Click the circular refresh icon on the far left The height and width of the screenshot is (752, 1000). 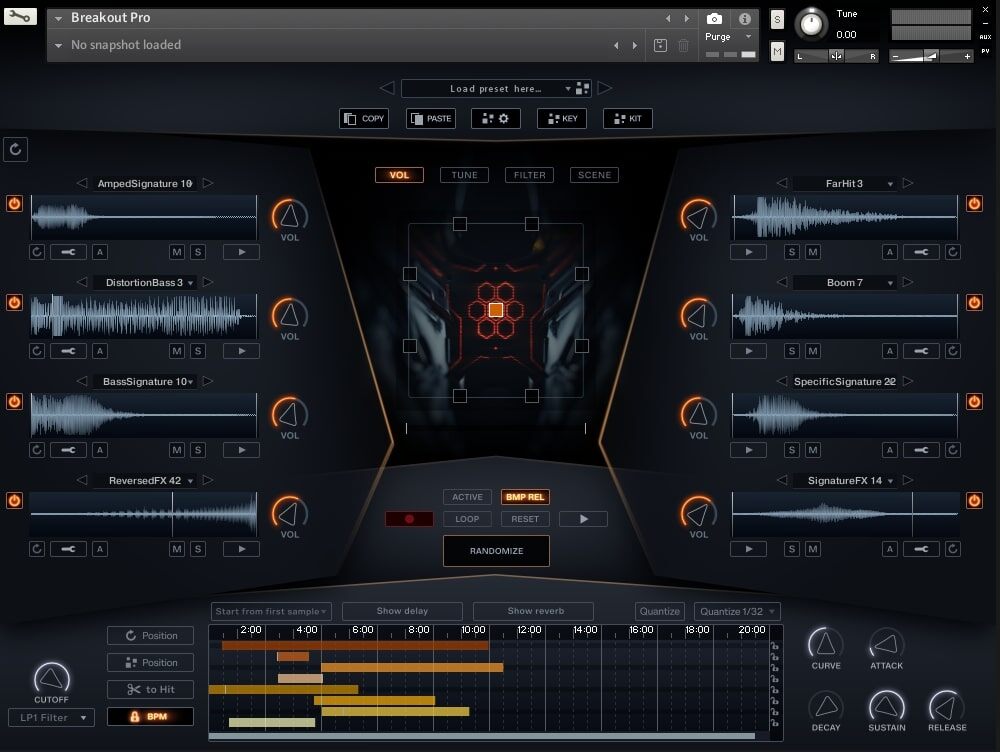pyautogui.click(x=15, y=148)
